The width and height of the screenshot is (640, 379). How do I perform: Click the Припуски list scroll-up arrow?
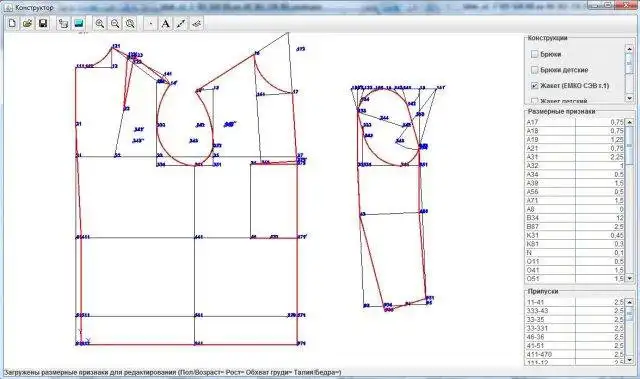click(629, 302)
